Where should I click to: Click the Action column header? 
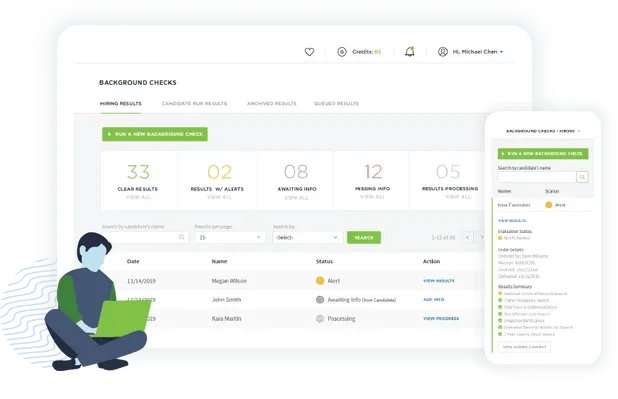pyautogui.click(x=431, y=261)
